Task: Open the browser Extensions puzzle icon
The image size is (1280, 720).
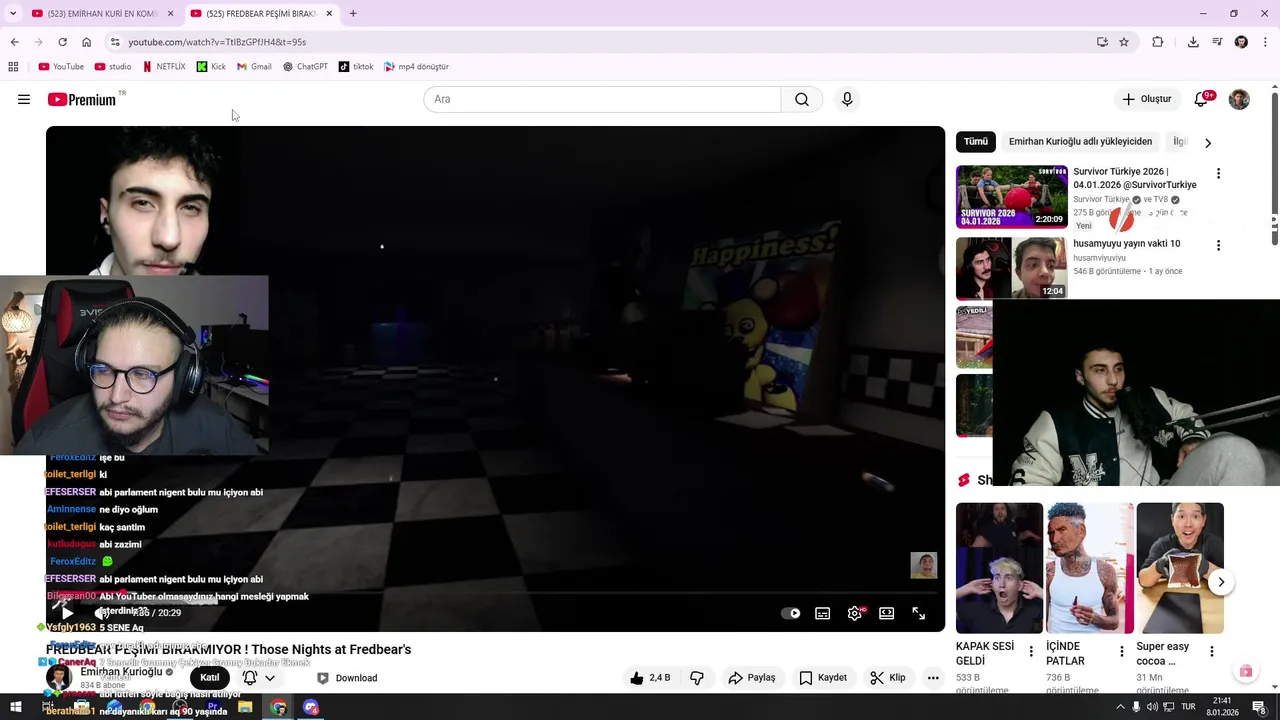Action: (1158, 42)
